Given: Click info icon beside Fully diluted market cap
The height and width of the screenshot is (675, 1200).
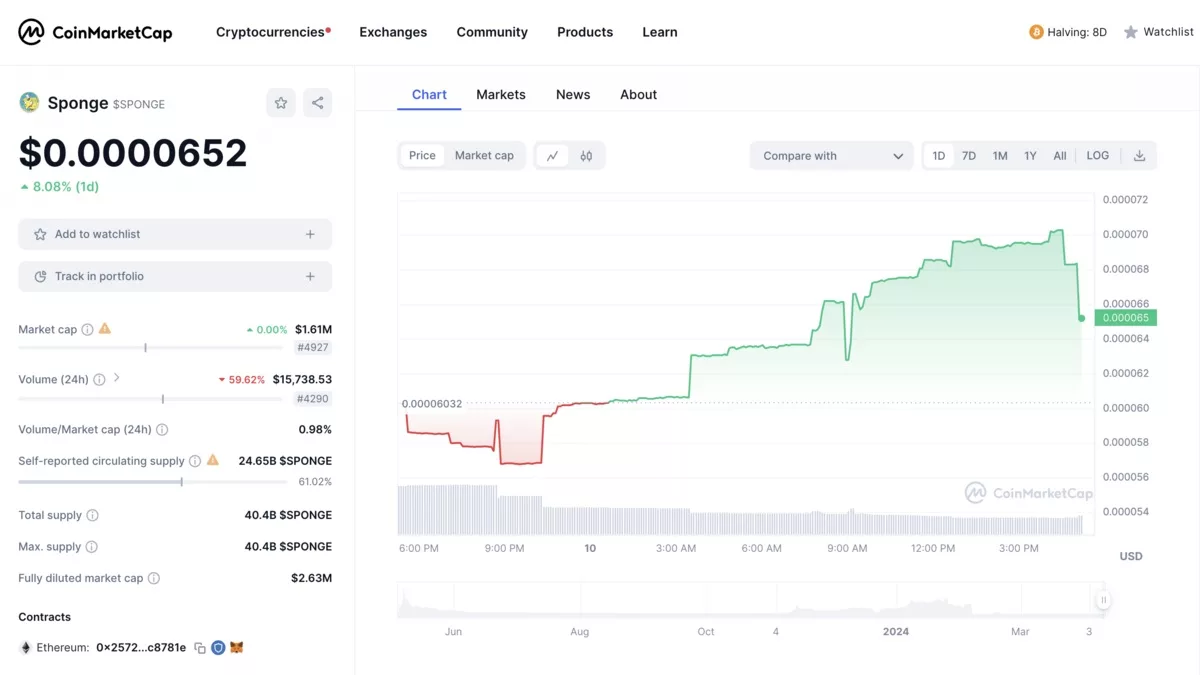Looking at the screenshot, I should [154, 578].
